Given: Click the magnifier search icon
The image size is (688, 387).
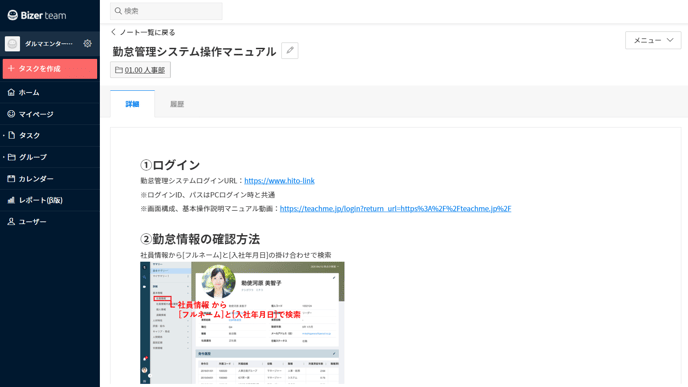Looking at the screenshot, I should coord(118,11).
